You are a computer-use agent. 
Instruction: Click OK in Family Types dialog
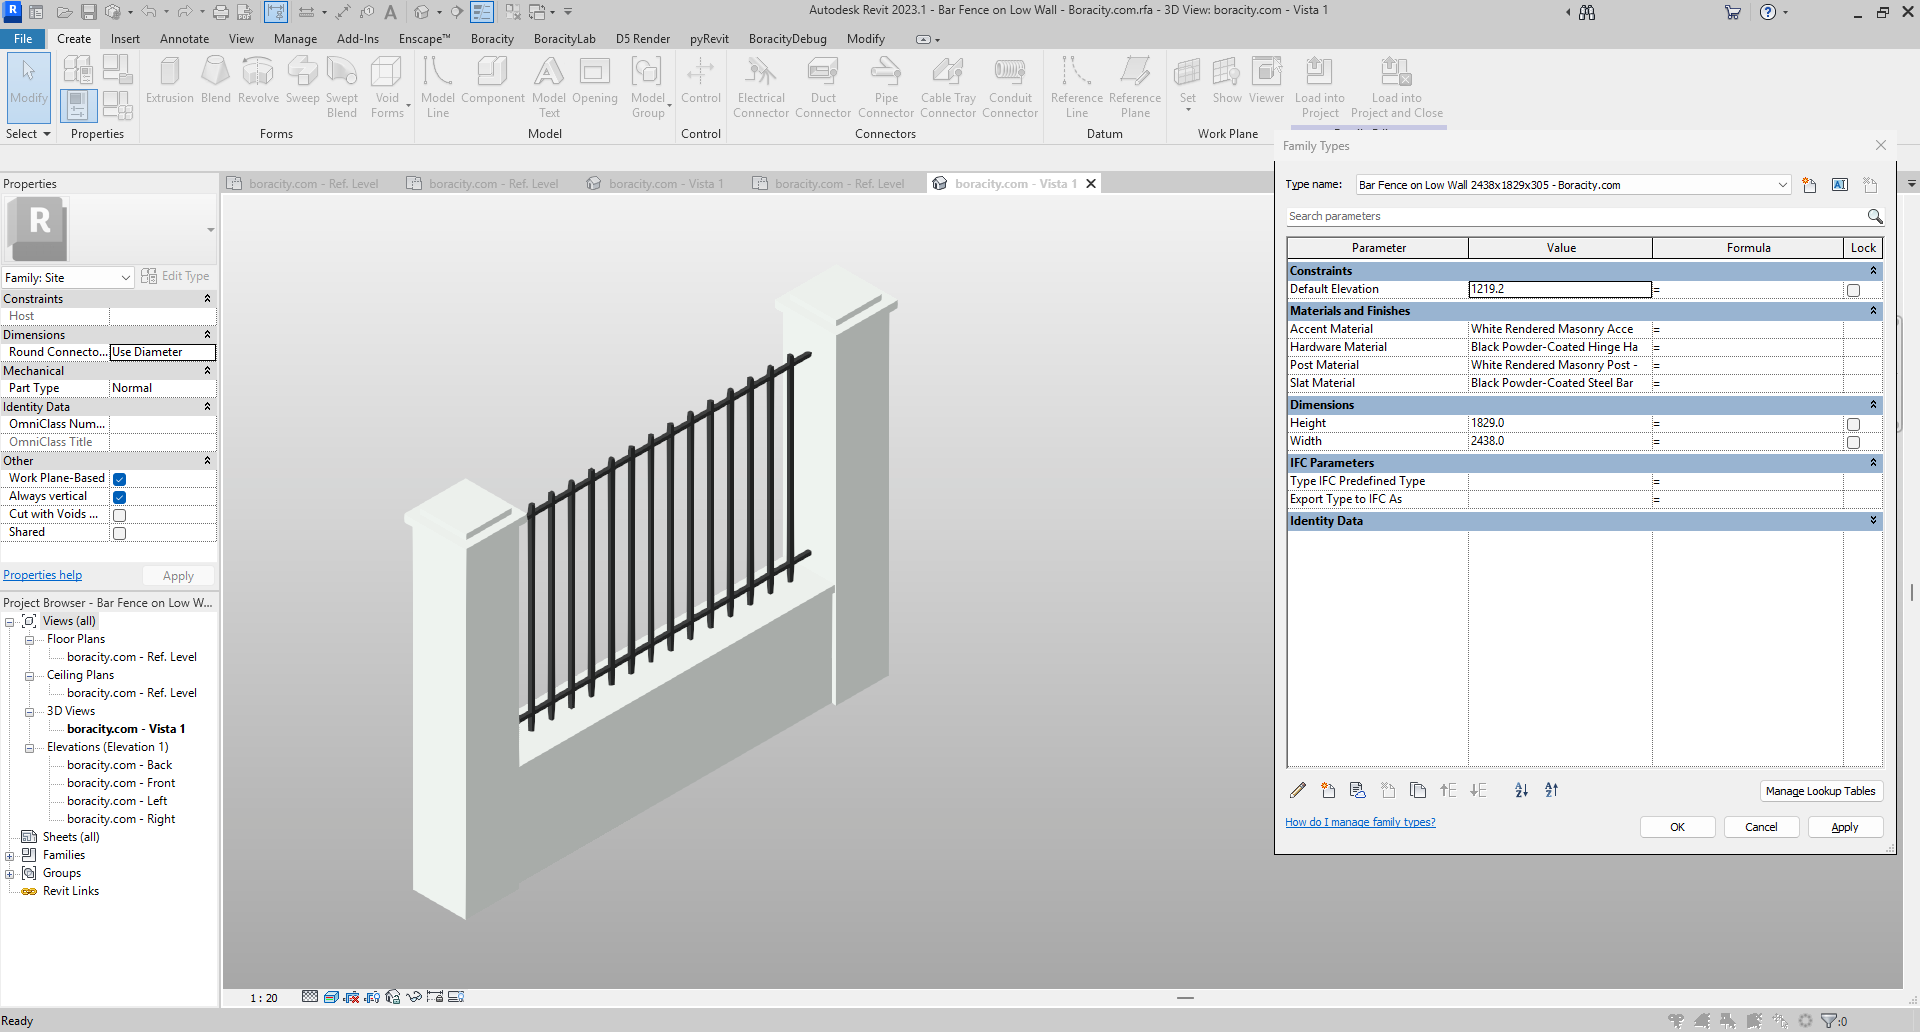(x=1677, y=827)
